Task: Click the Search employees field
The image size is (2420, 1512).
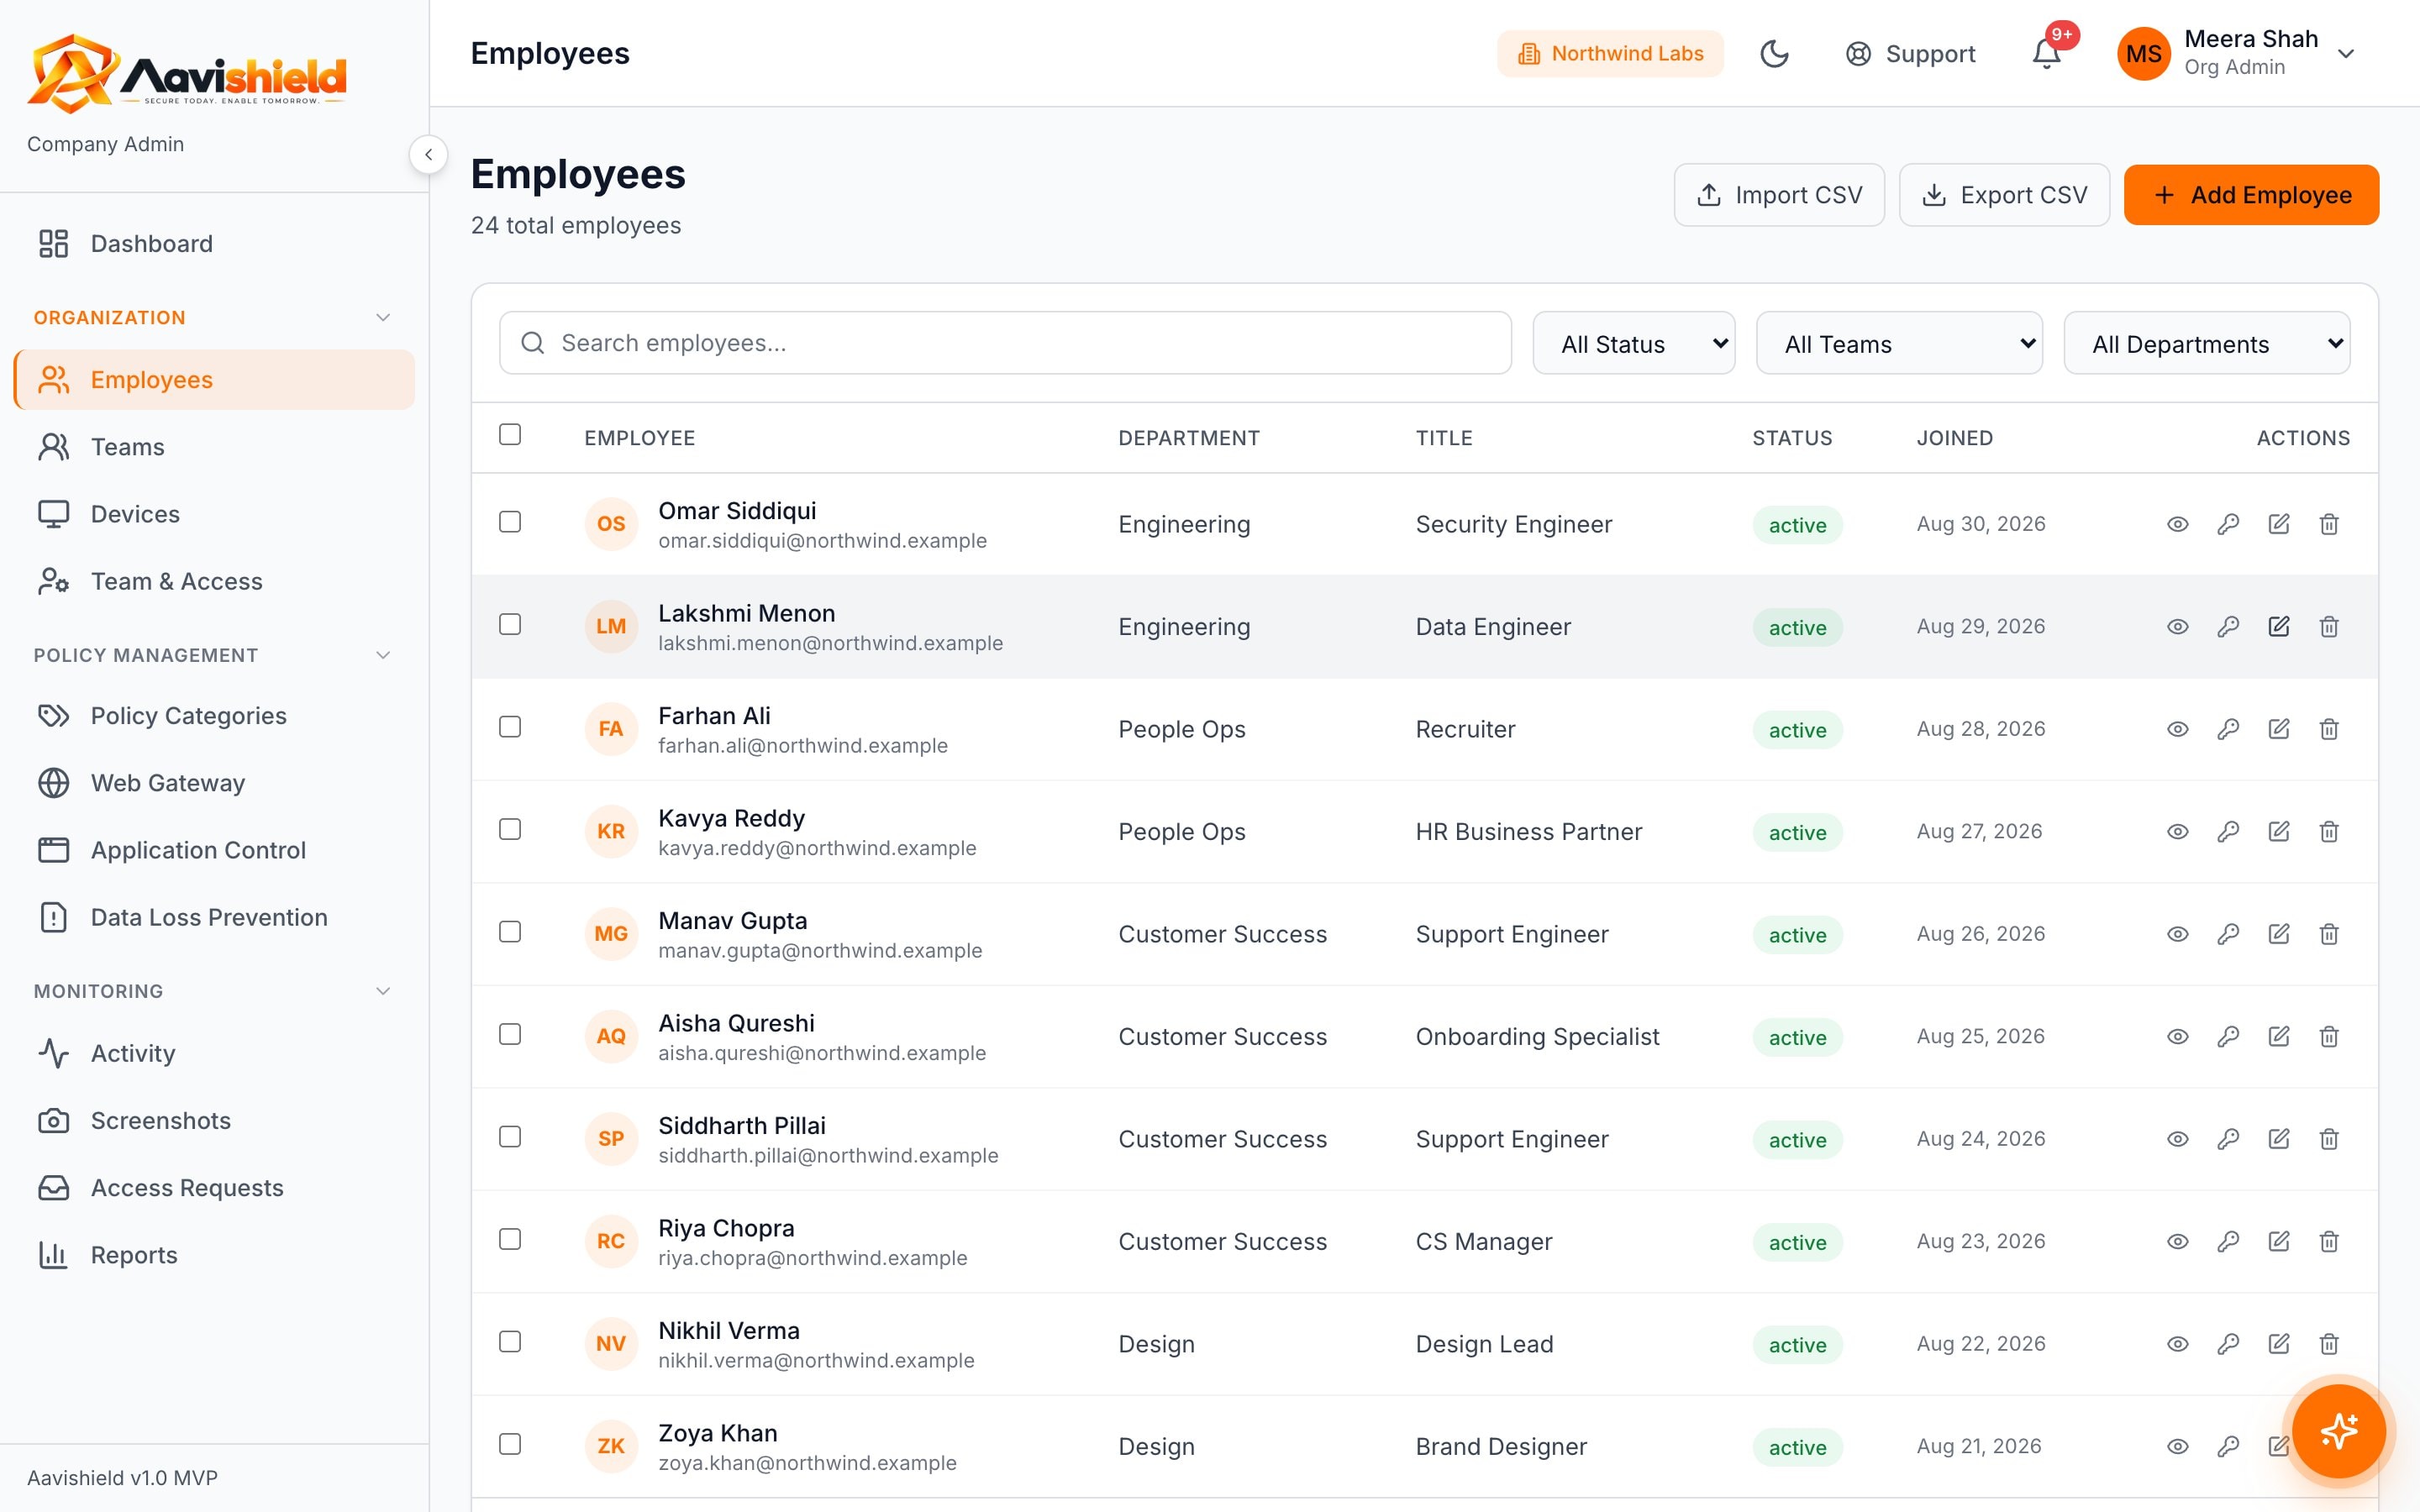Action: click(1005, 344)
